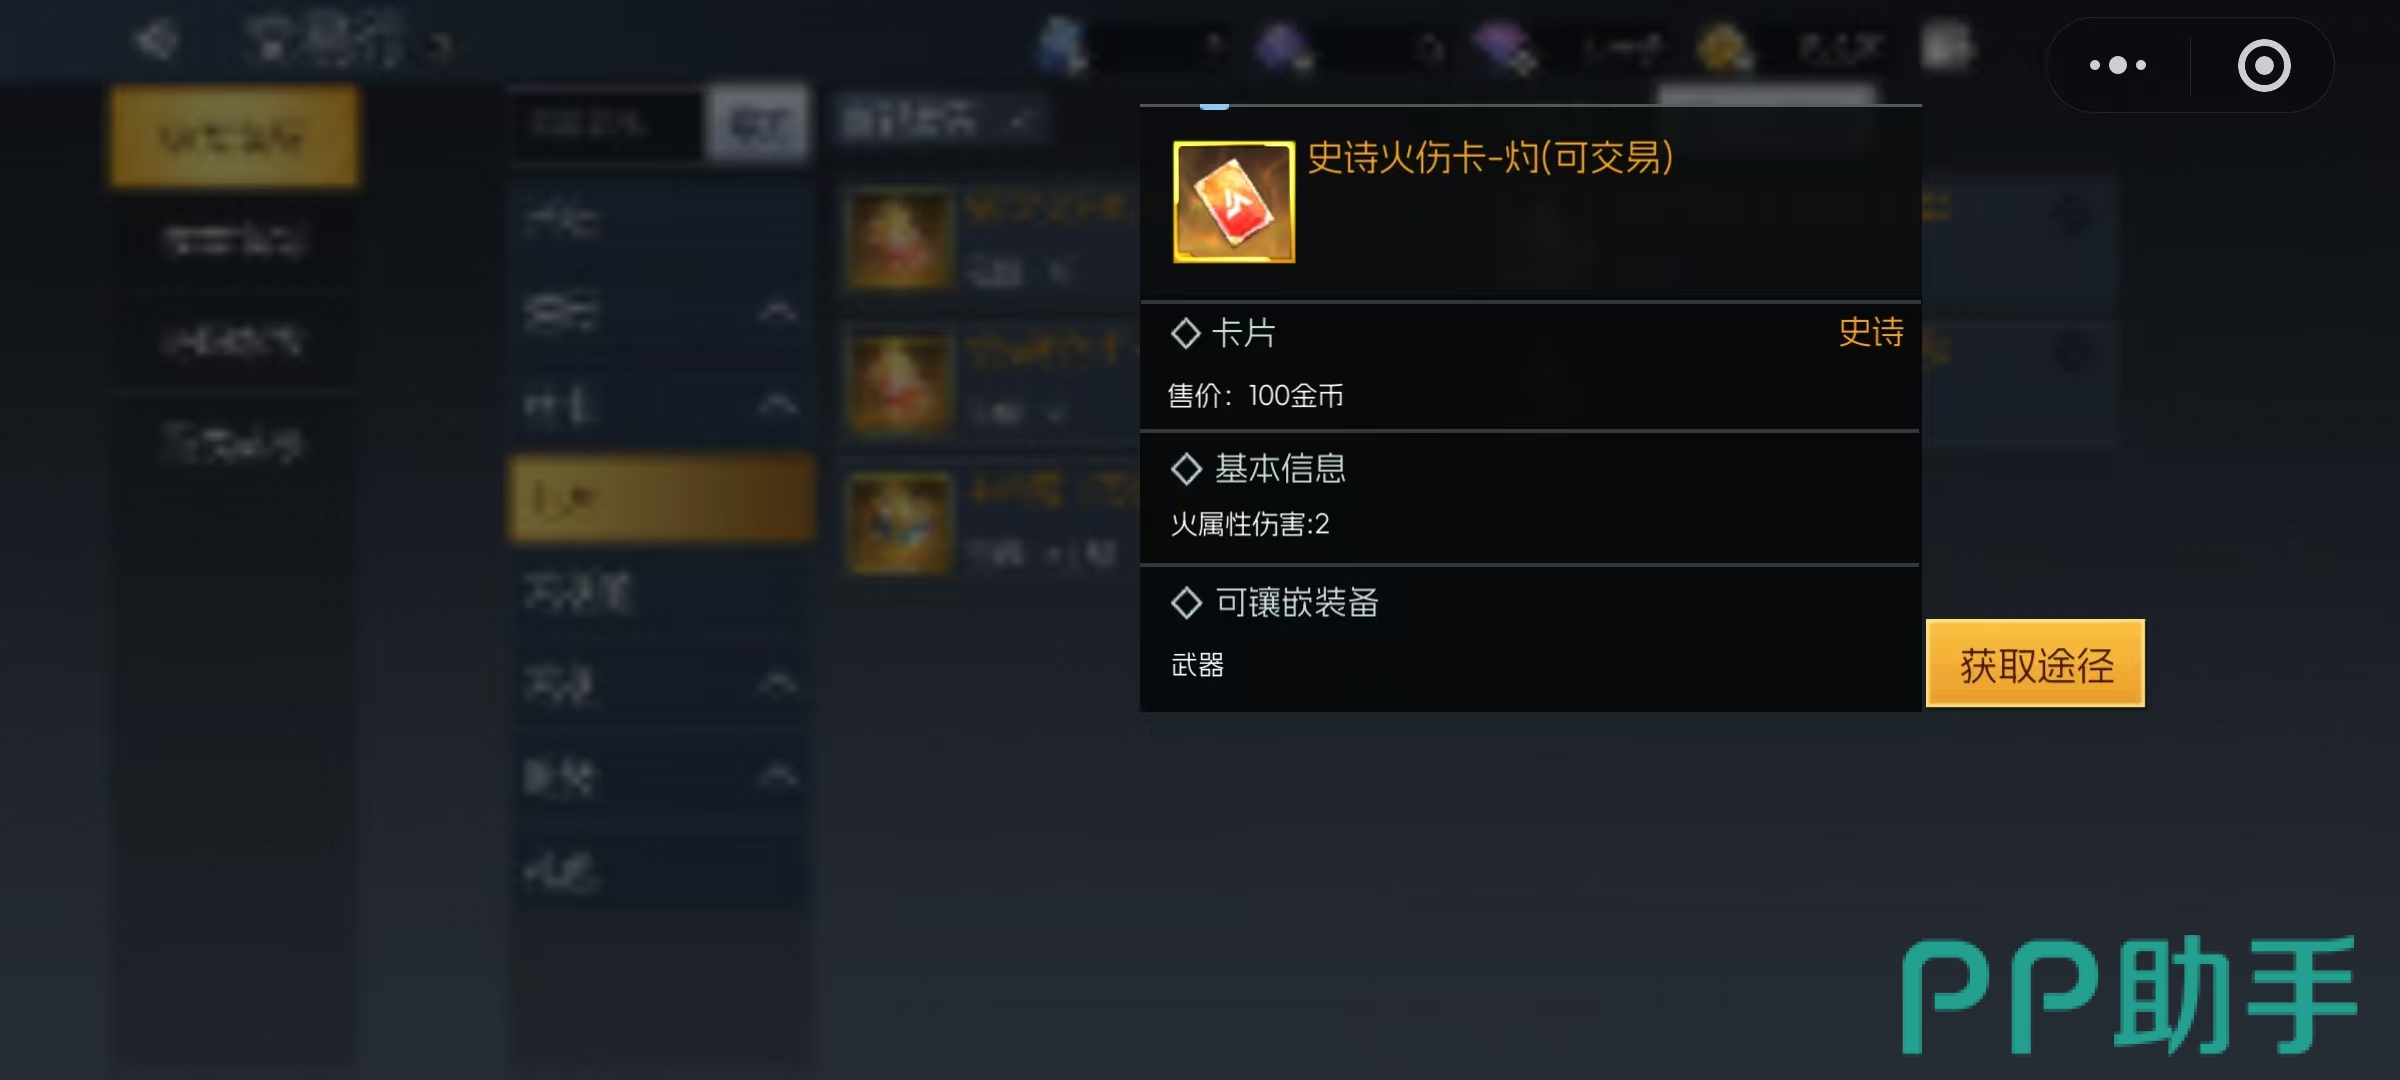Collapse the second category row via its chevron

click(x=778, y=313)
